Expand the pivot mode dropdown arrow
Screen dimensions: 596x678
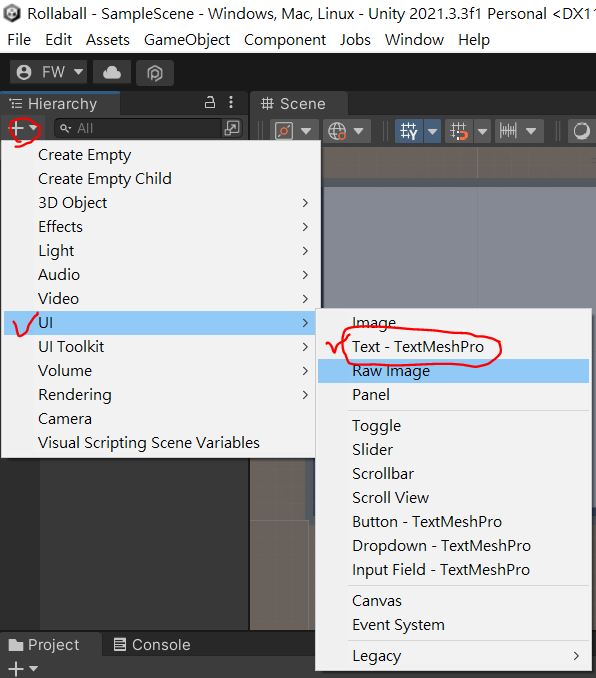pos(306,131)
